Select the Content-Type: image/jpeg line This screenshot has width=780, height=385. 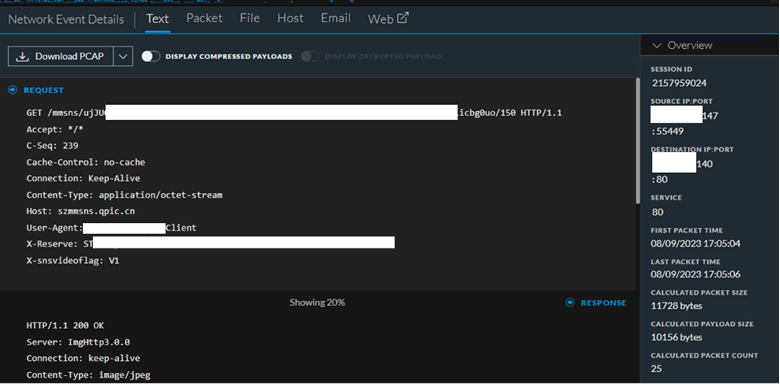point(88,375)
